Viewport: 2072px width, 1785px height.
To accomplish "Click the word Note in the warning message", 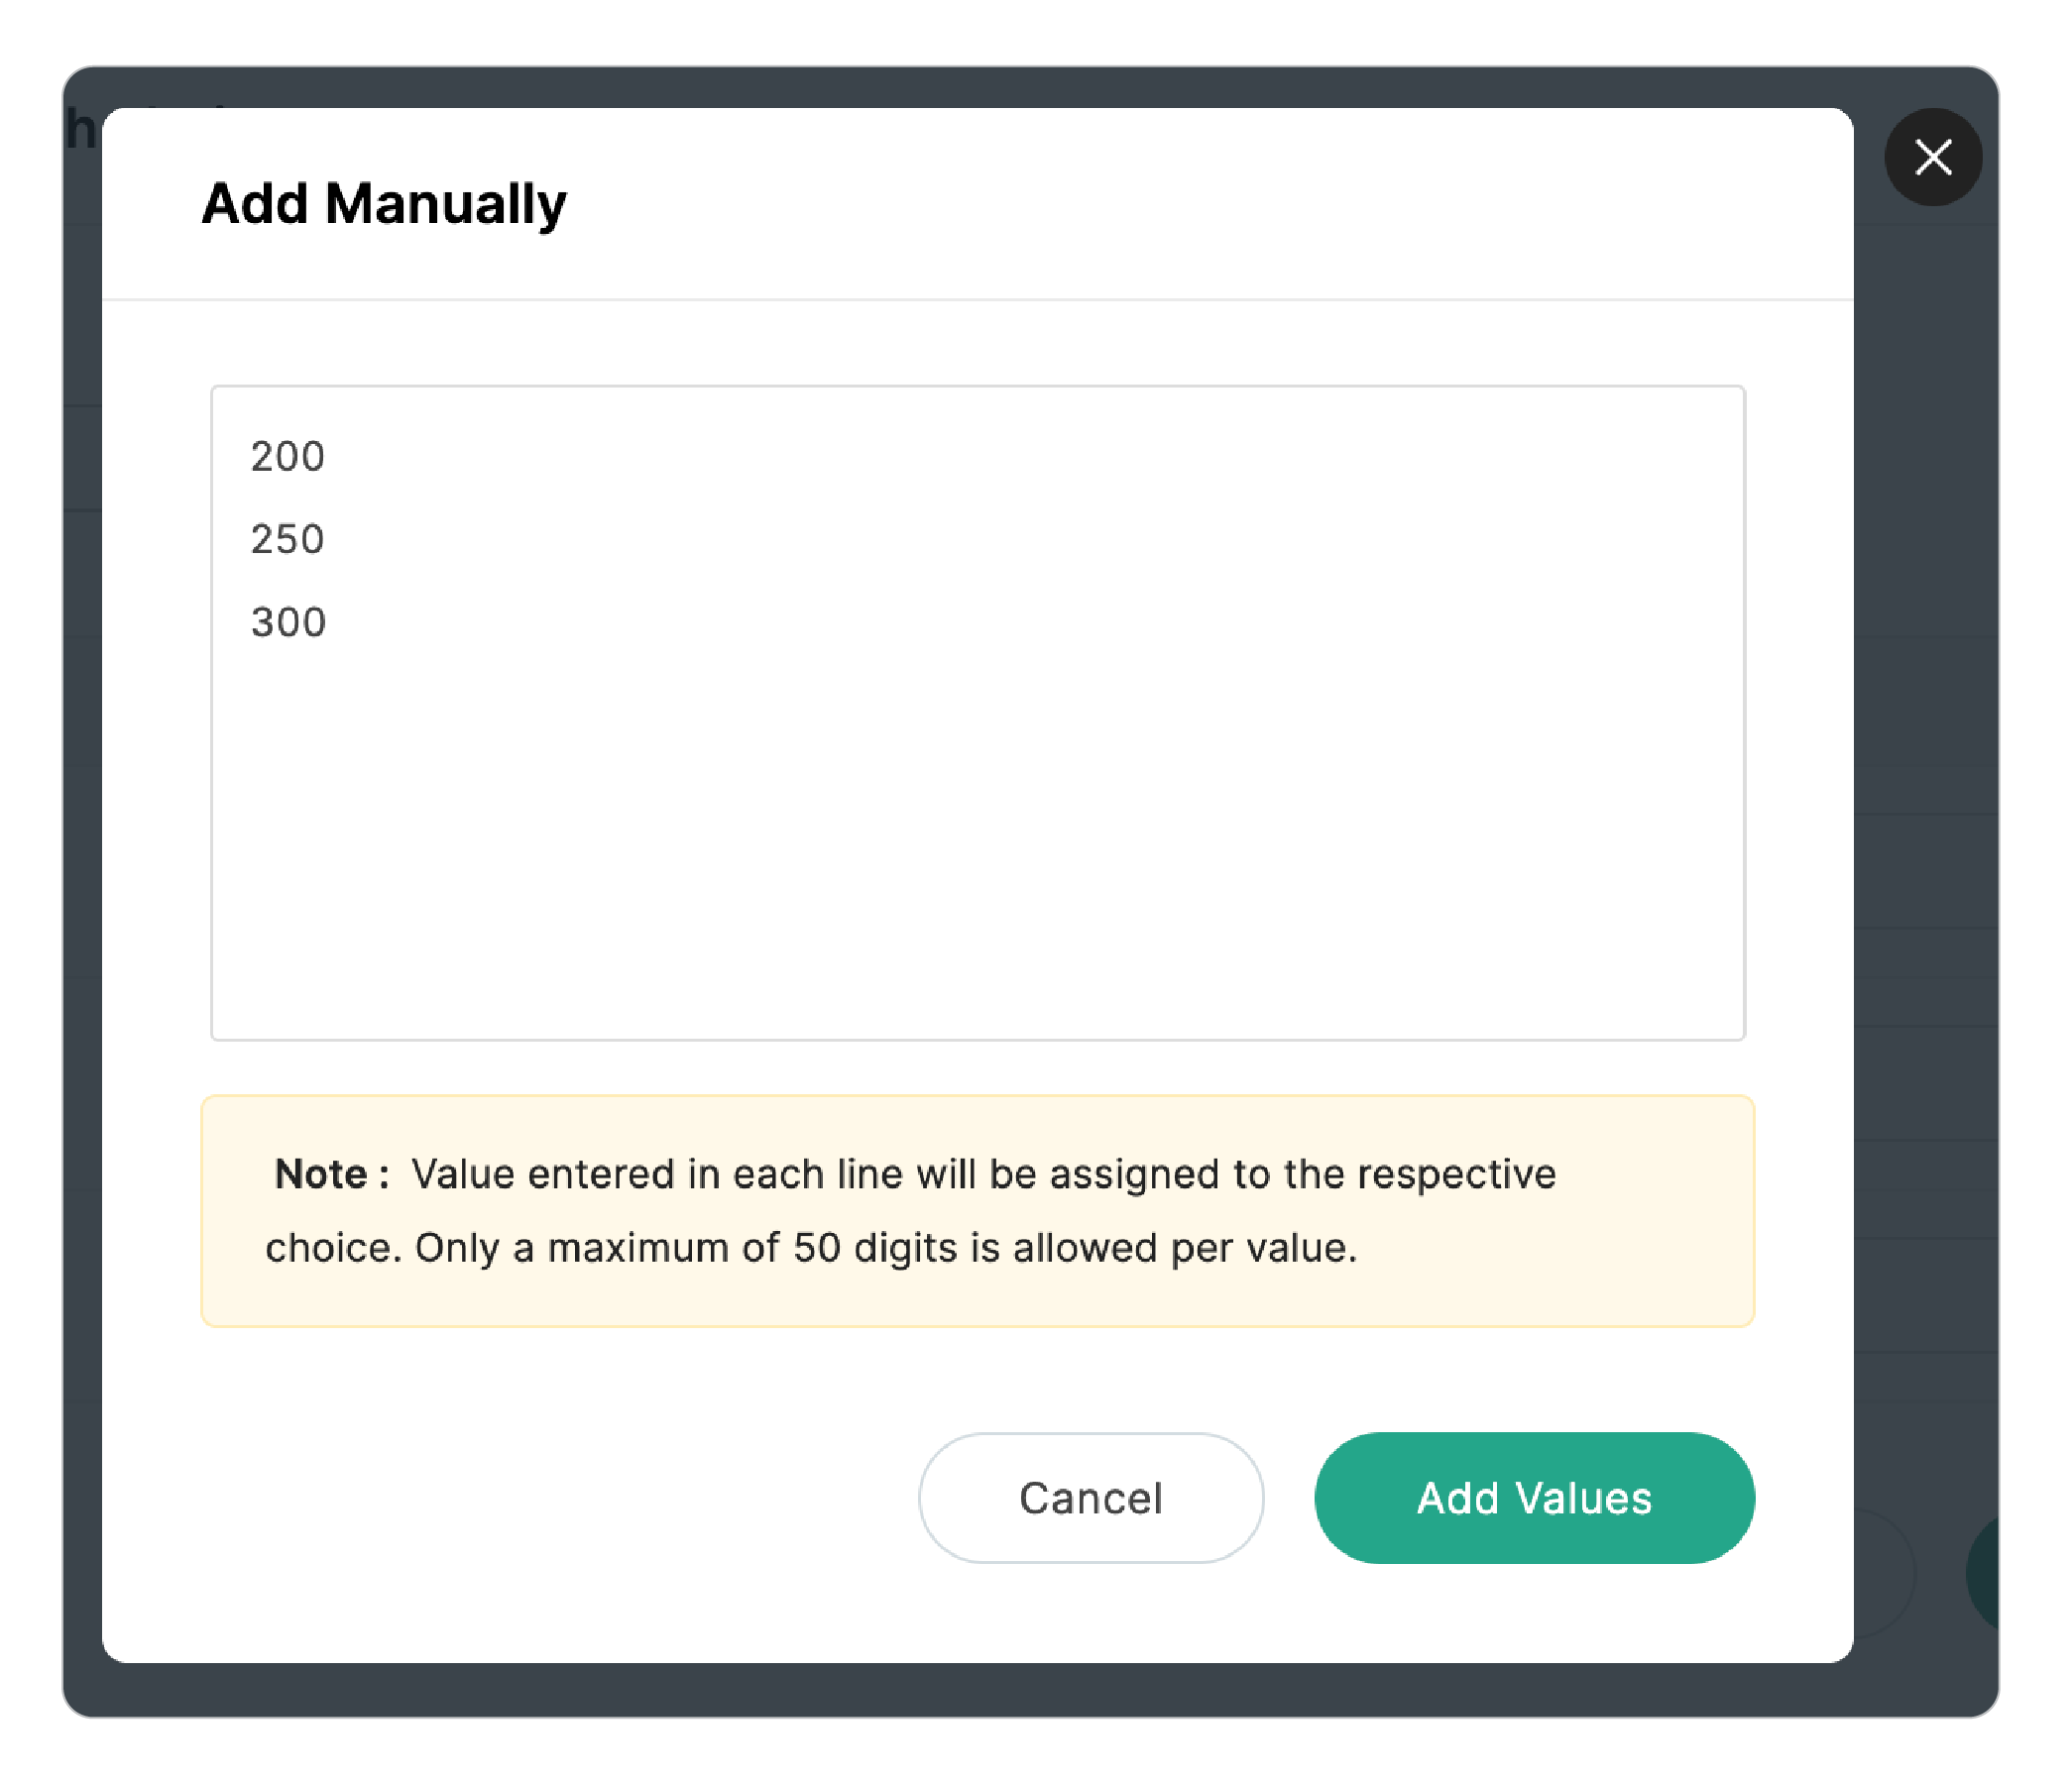I will (x=322, y=1173).
